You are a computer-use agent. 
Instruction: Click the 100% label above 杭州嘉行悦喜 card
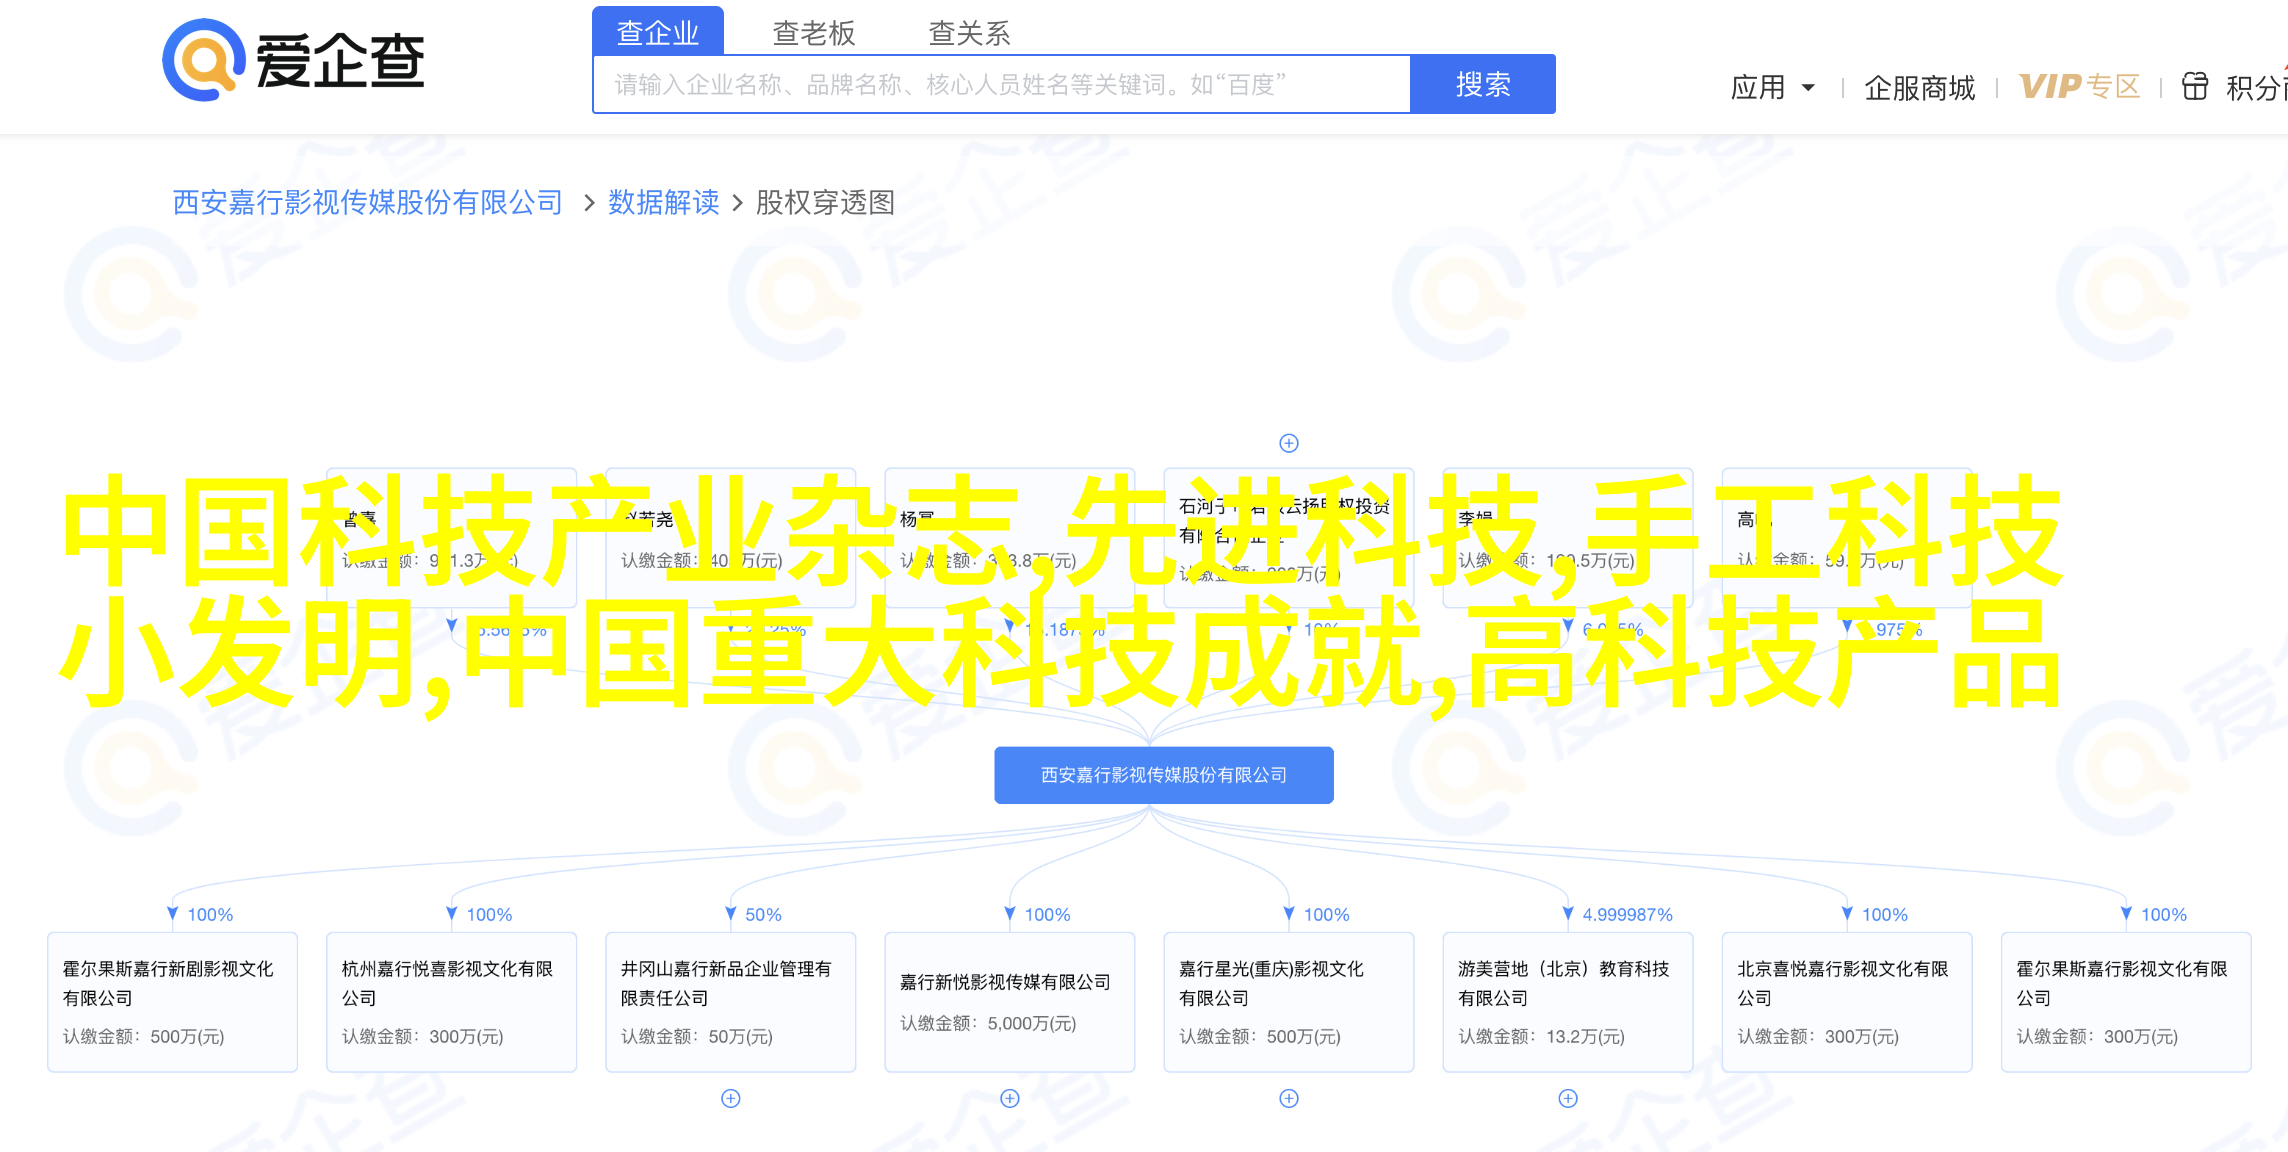(489, 915)
